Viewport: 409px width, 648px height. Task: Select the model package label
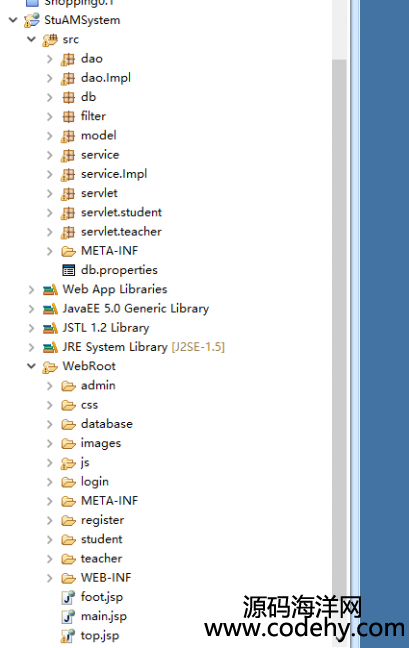coord(99,136)
